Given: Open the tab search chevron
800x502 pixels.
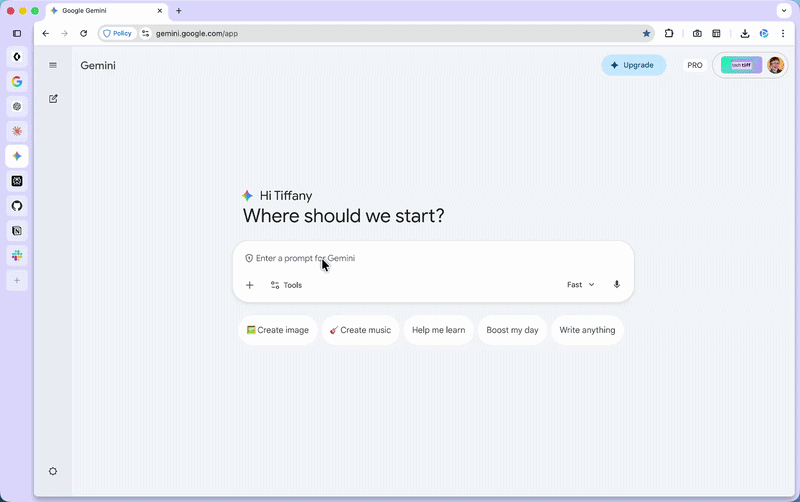Looking at the screenshot, I should tap(784, 11).
